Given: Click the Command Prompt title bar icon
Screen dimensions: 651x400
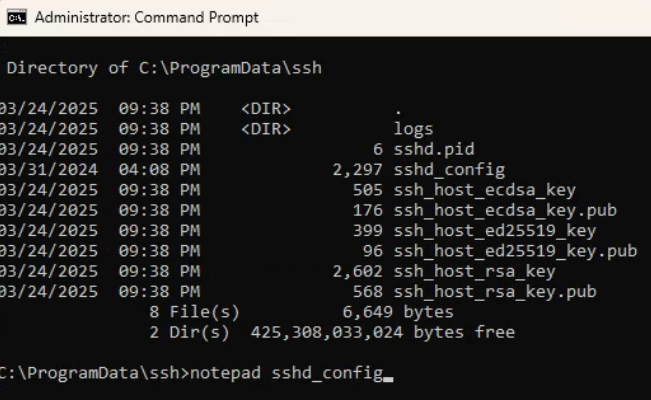Looking at the screenshot, I should 17,17.
